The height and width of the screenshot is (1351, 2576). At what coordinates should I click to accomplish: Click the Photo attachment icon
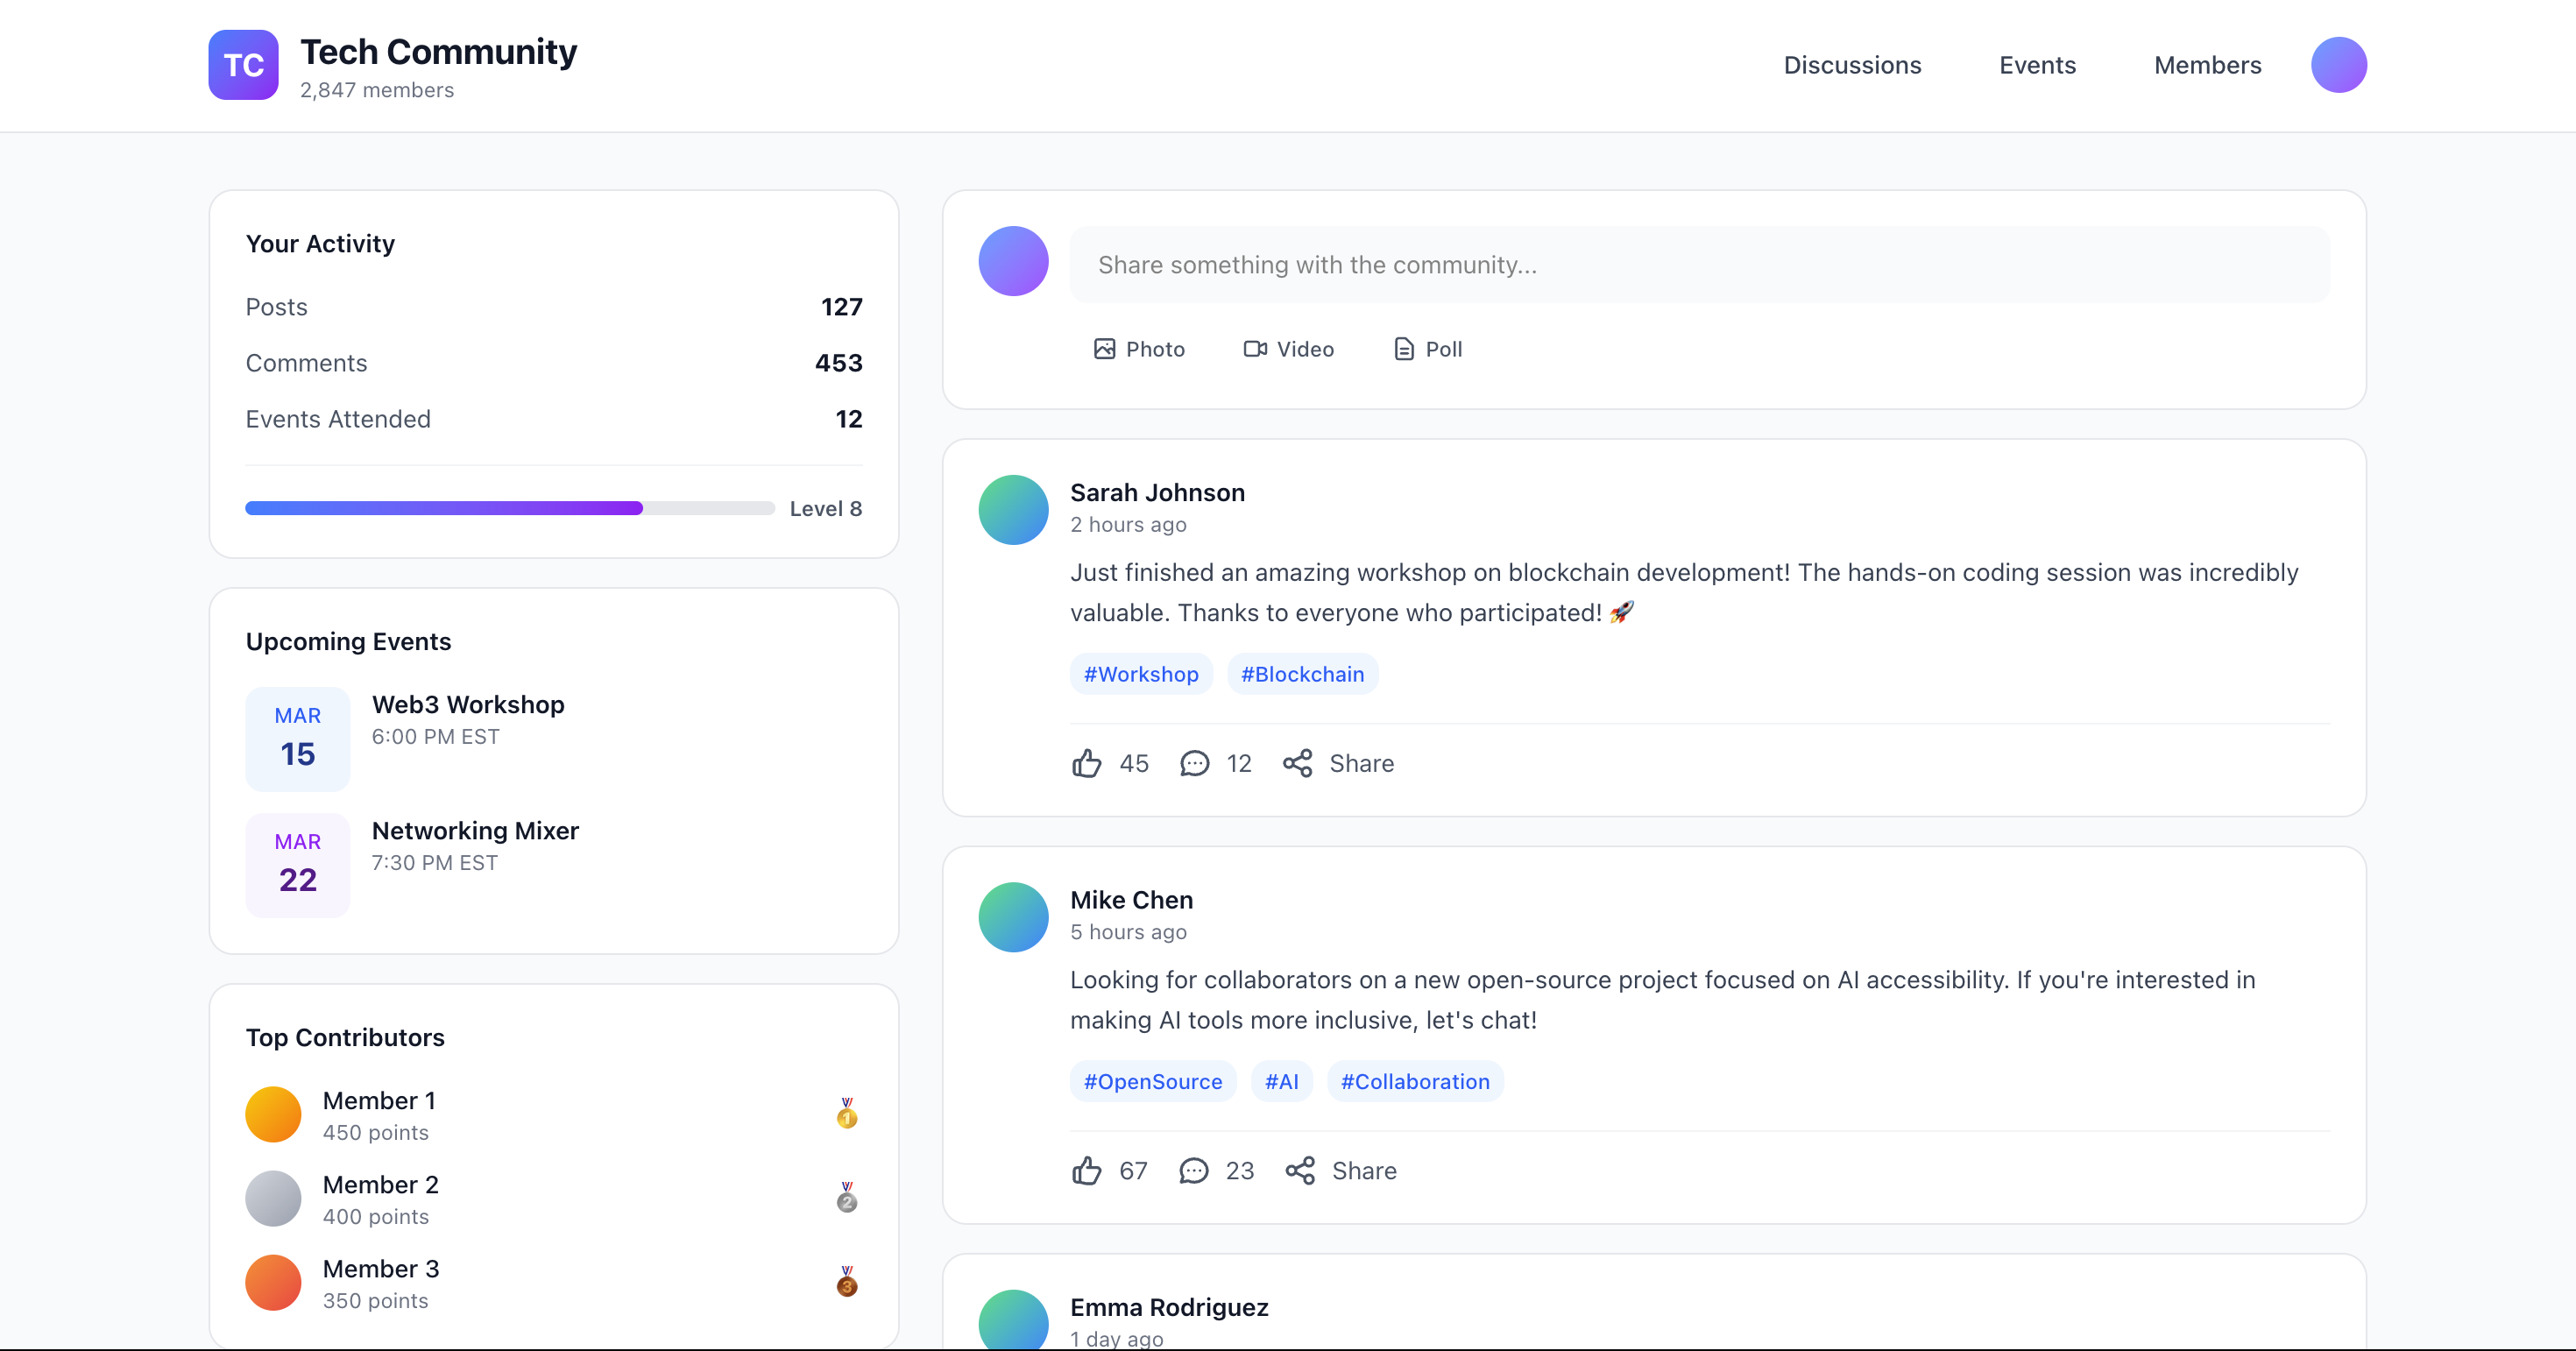1105,348
